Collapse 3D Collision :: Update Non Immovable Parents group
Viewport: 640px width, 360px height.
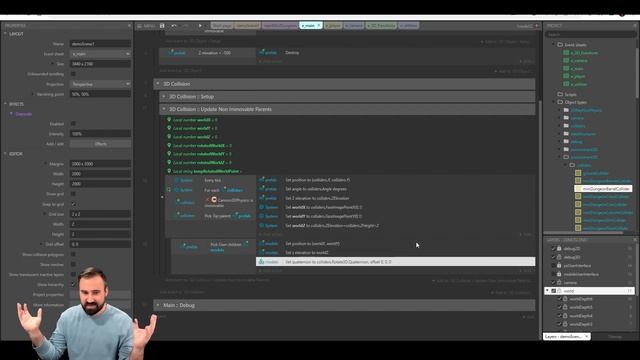pos(164,109)
